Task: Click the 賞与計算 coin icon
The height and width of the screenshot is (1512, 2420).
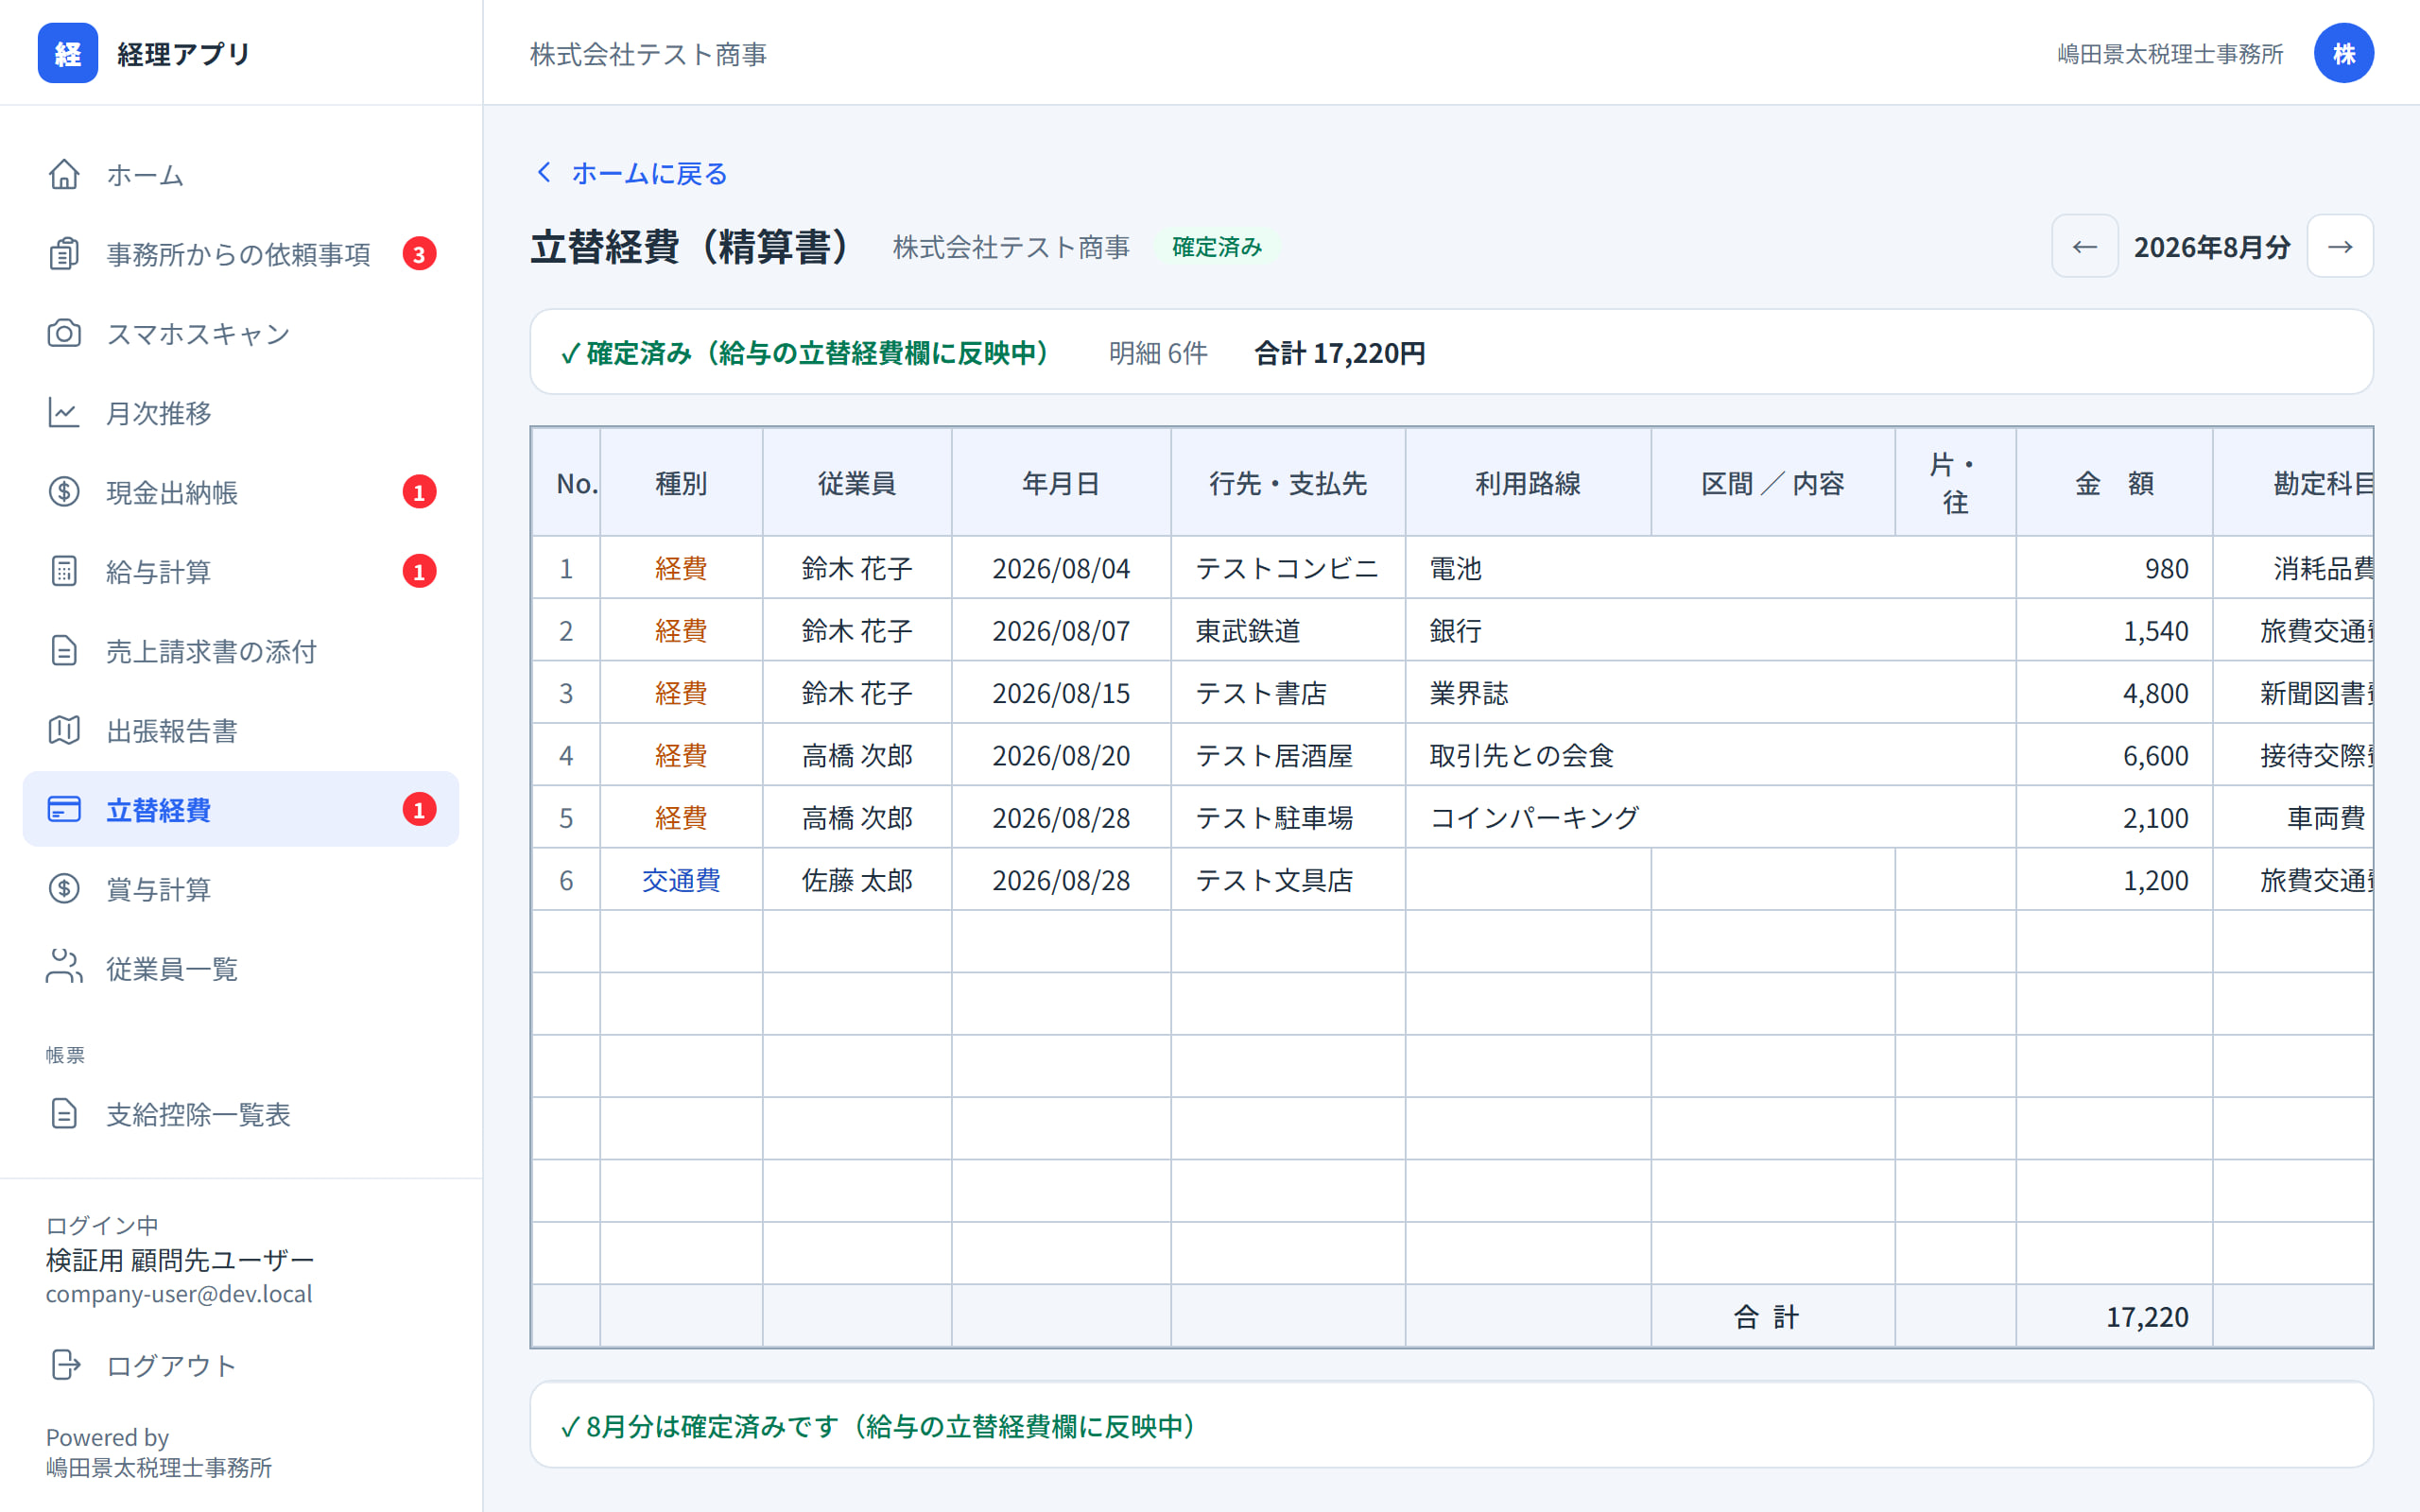Action: click(x=64, y=889)
